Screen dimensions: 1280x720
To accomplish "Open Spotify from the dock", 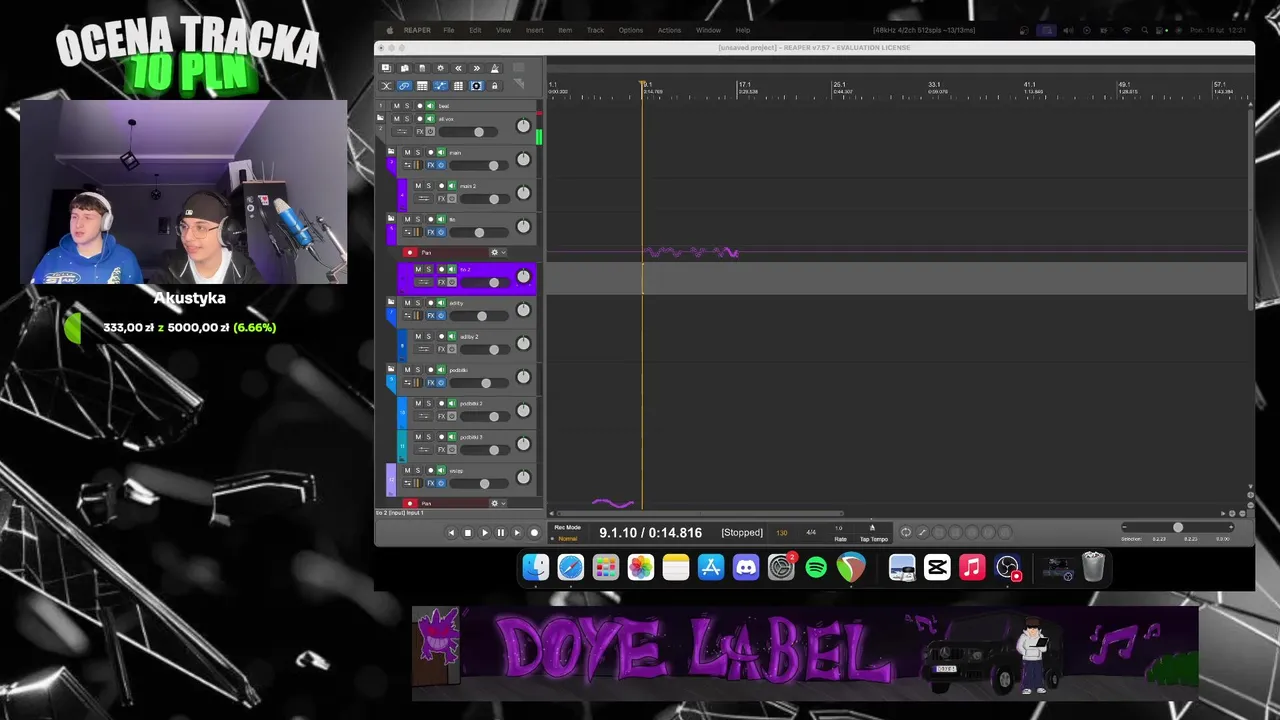I will click(816, 568).
